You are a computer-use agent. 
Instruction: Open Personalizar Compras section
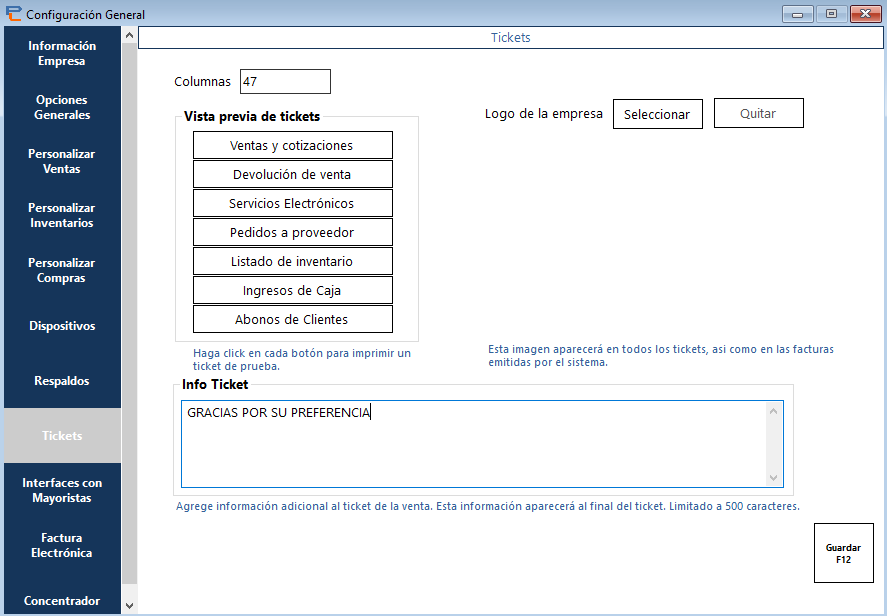(x=62, y=270)
